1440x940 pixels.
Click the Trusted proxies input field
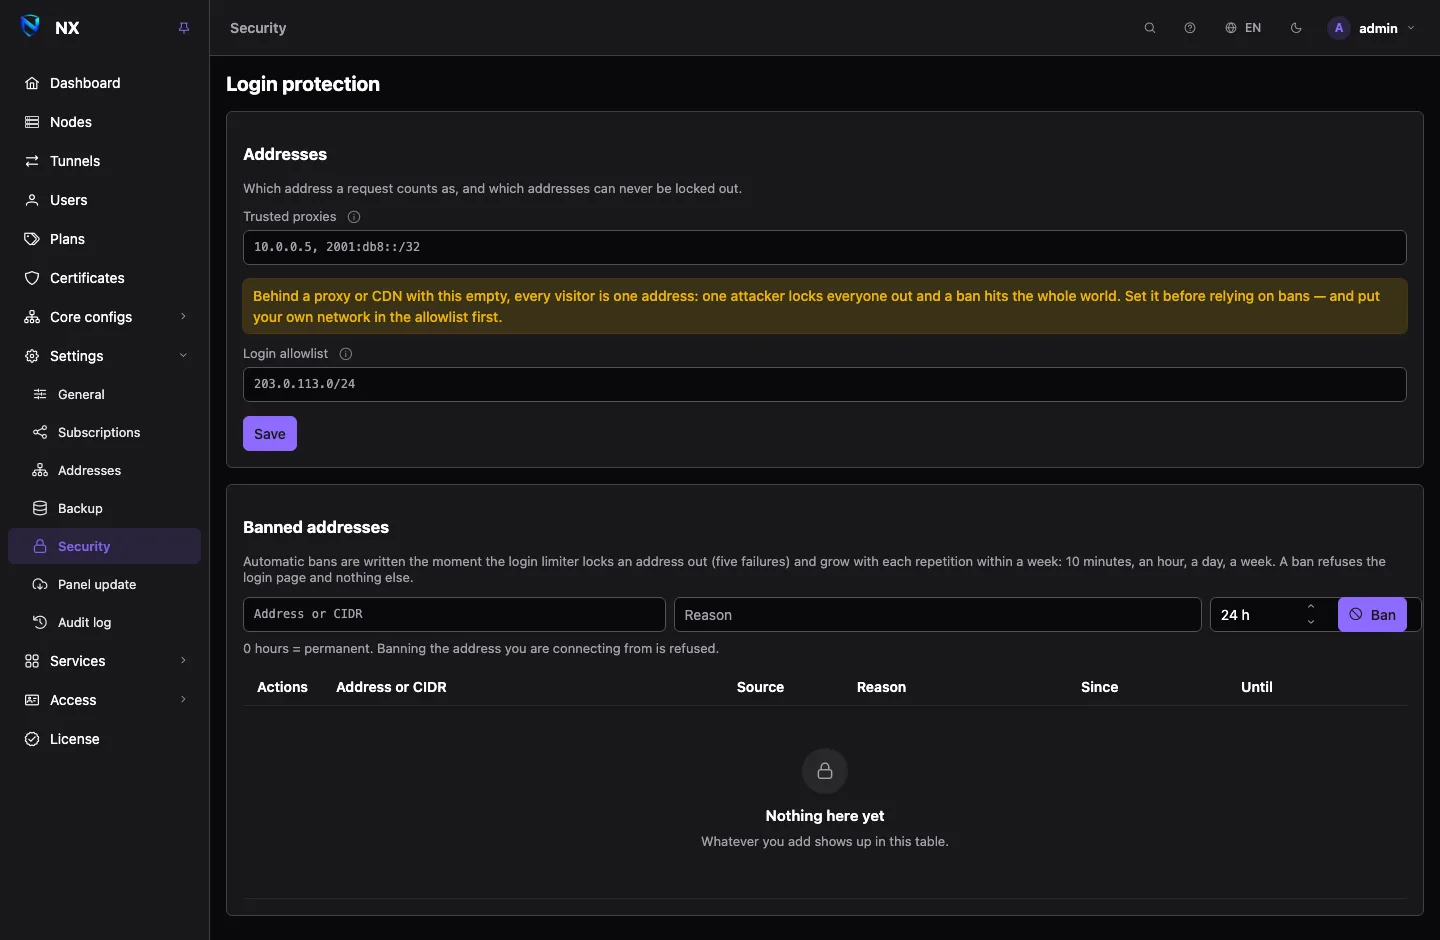point(824,247)
